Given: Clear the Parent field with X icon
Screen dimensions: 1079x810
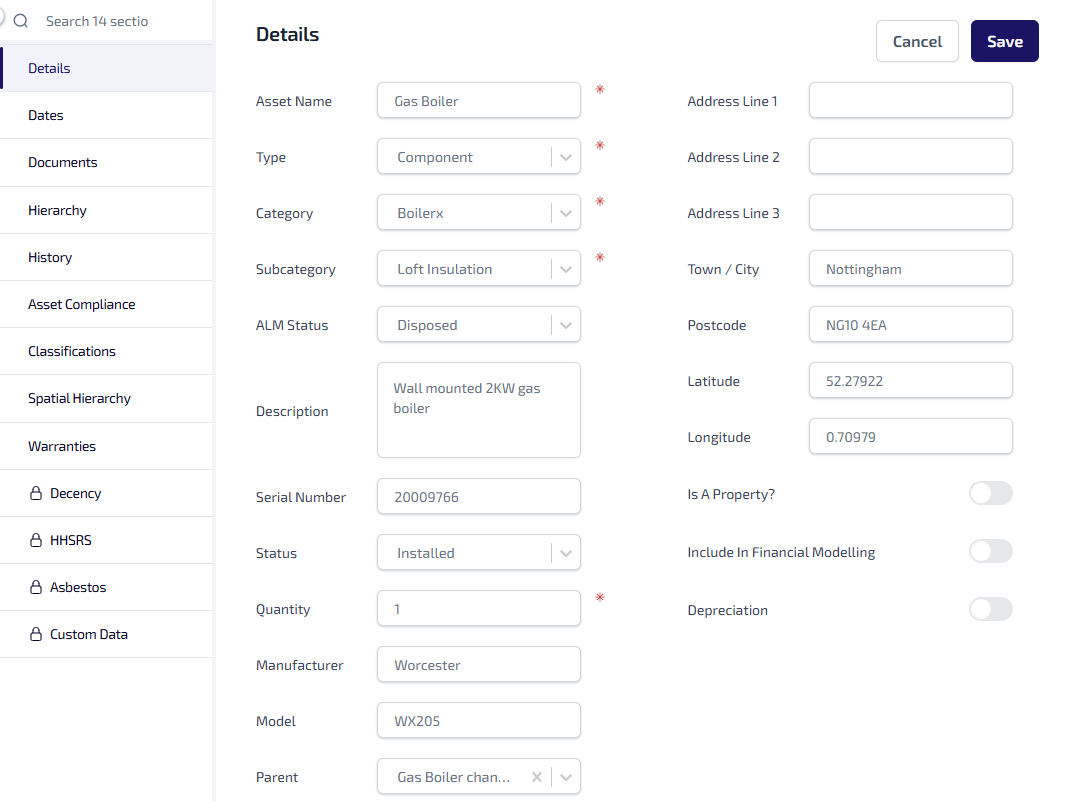Looking at the screenshot, I should point(537,777).
